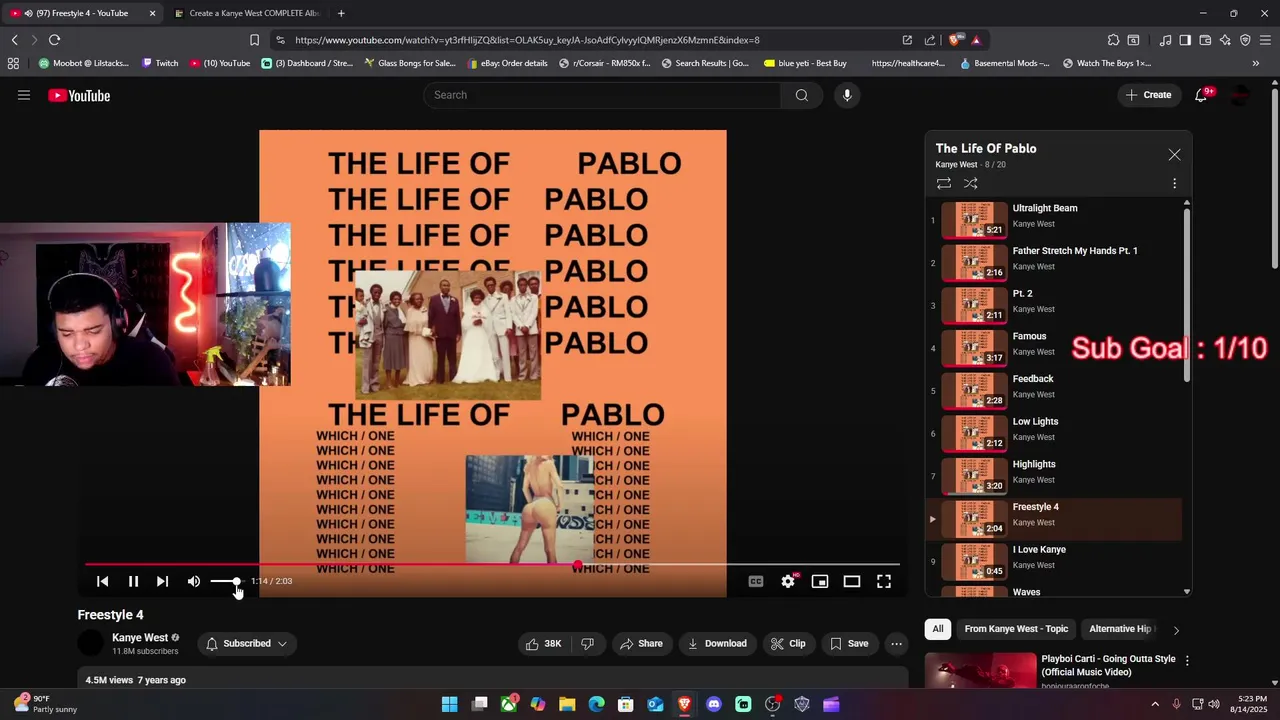The width and height of the screenshot is (1280, 720).
Task: Toggle closed captions in the player
Action: (756, 581)
